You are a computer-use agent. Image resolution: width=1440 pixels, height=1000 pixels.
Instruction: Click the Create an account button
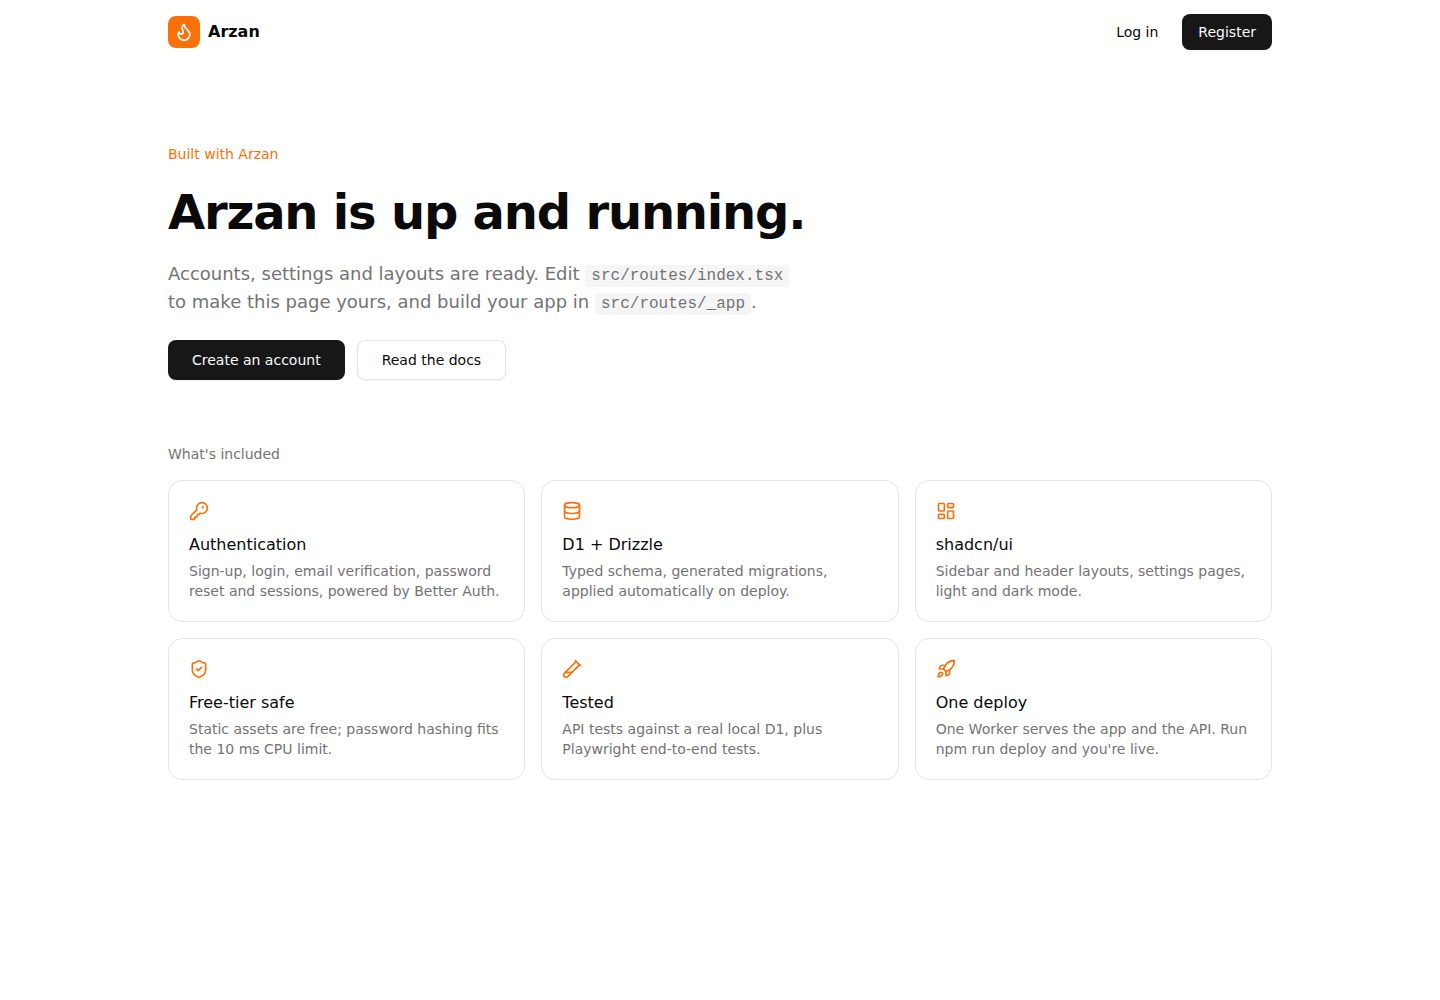pos(256,360)
